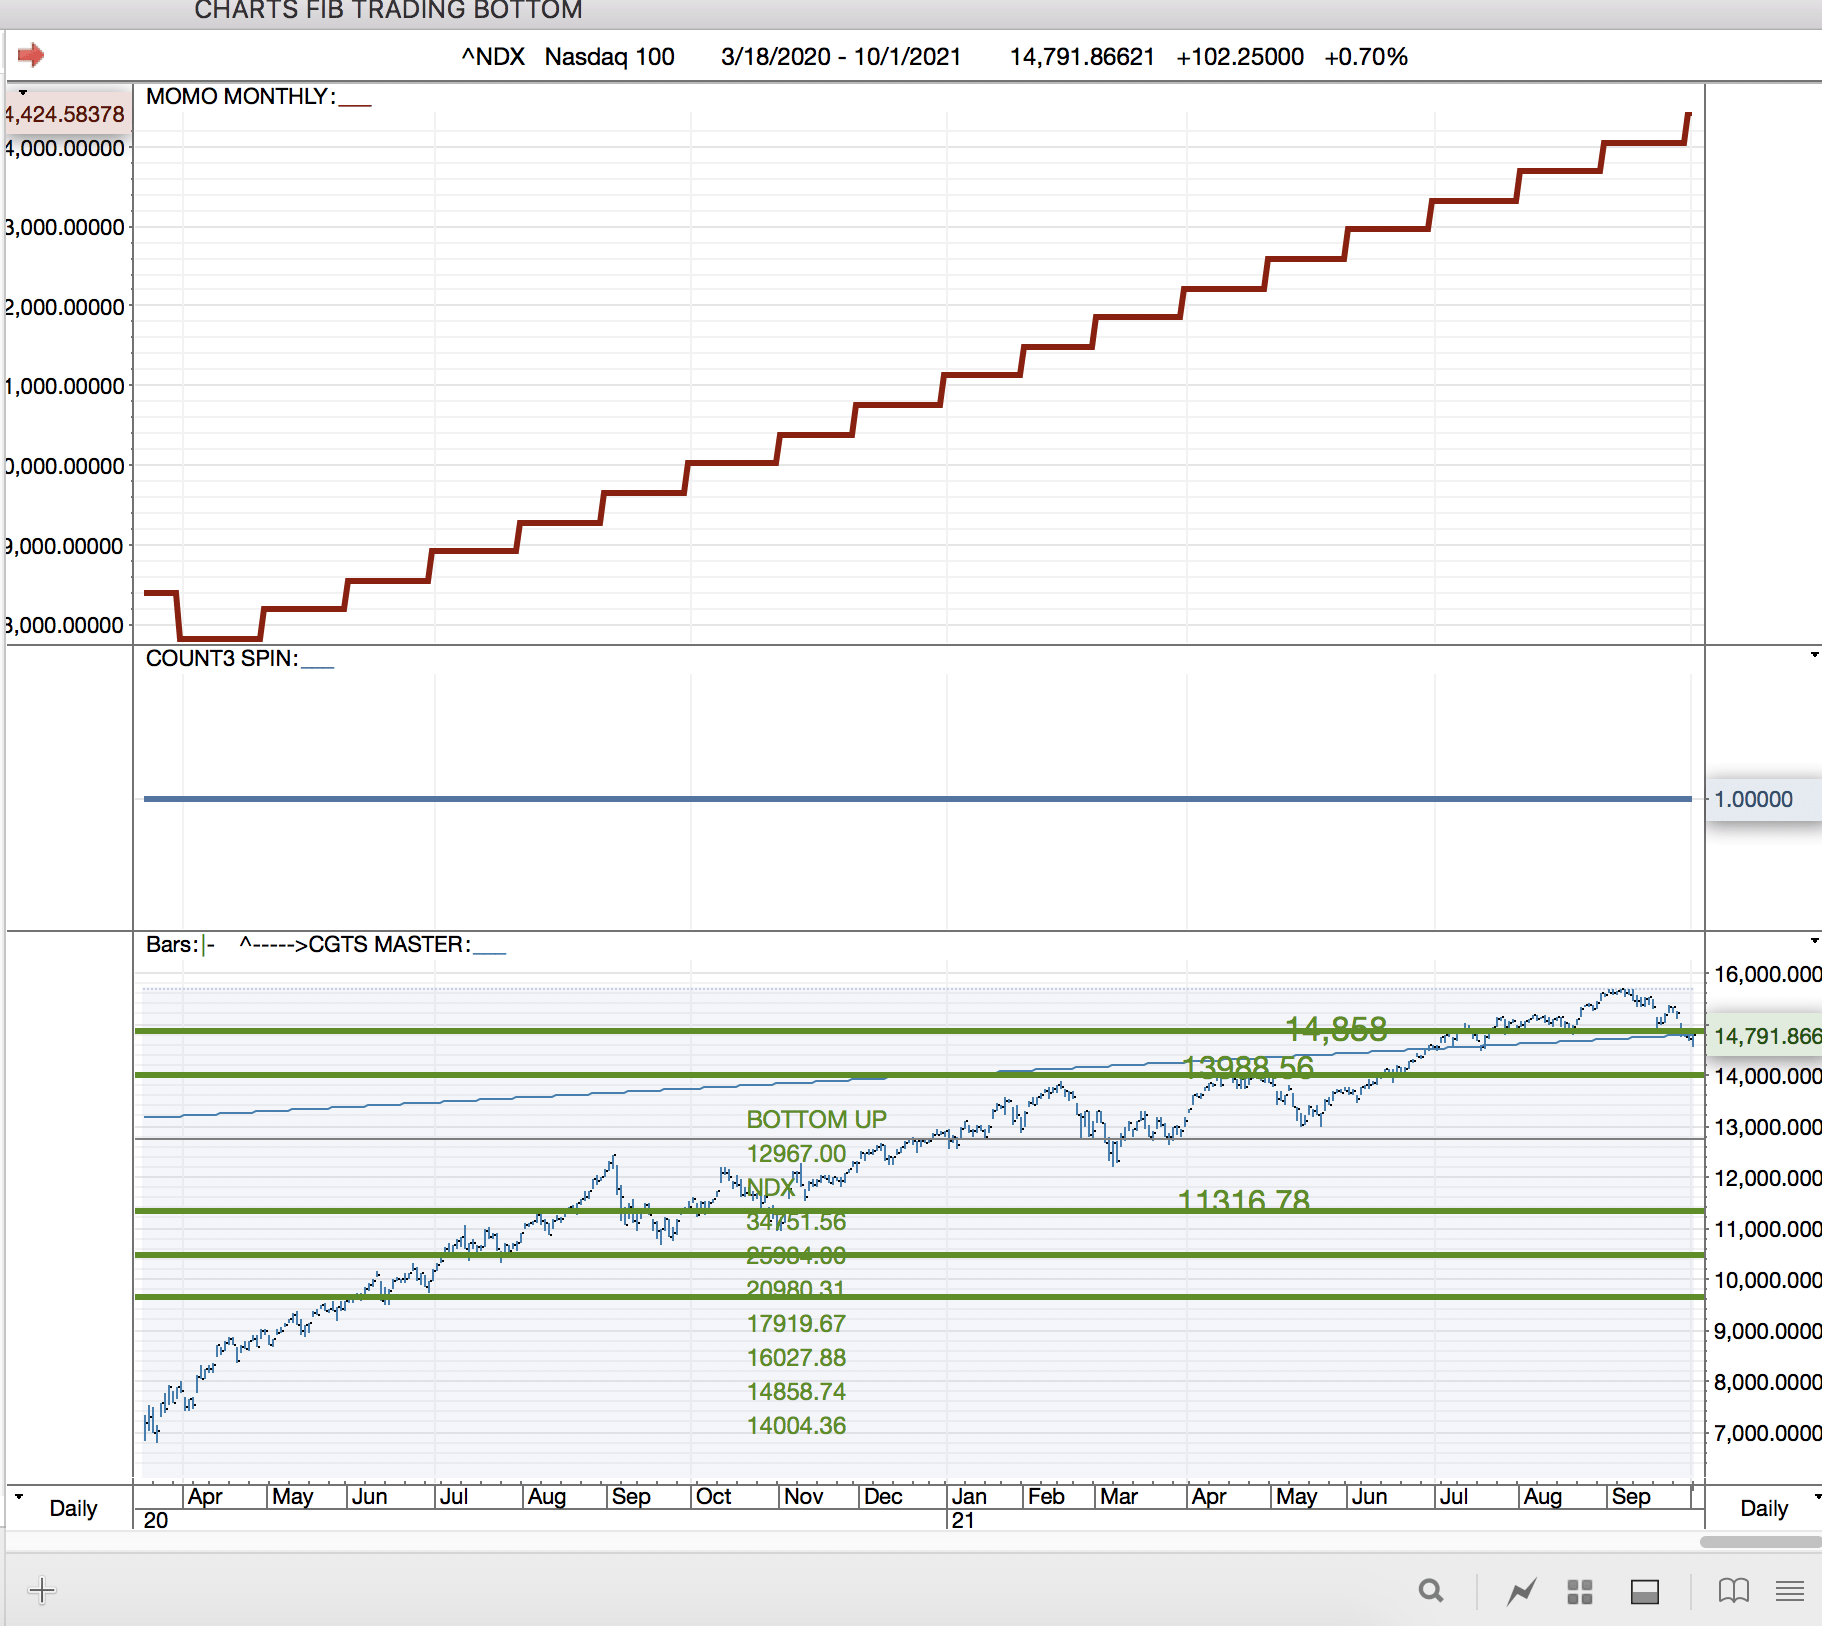Click the 7,000.0000 price axis label
Image resolution: width=1822 pixels, height=1626 pixels.
click(1767, 1433)
